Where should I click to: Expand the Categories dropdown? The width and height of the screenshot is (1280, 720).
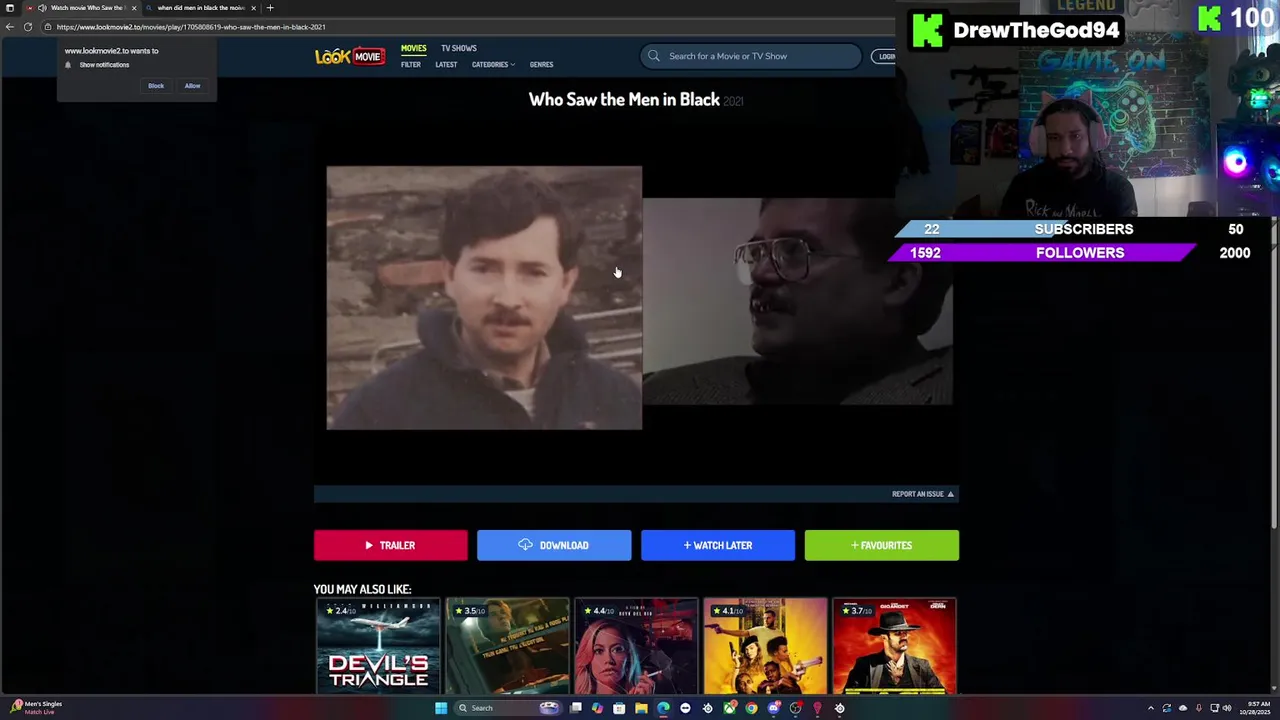[x=493, y=65]
